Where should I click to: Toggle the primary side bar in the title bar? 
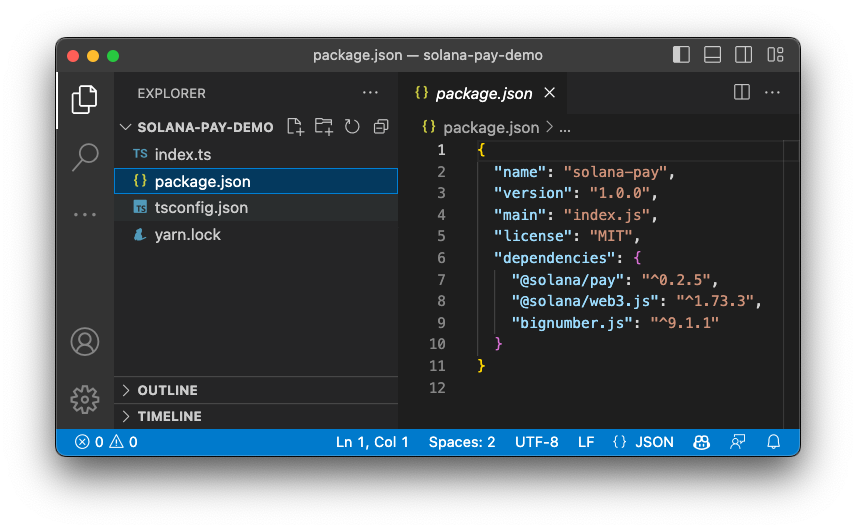681,55
